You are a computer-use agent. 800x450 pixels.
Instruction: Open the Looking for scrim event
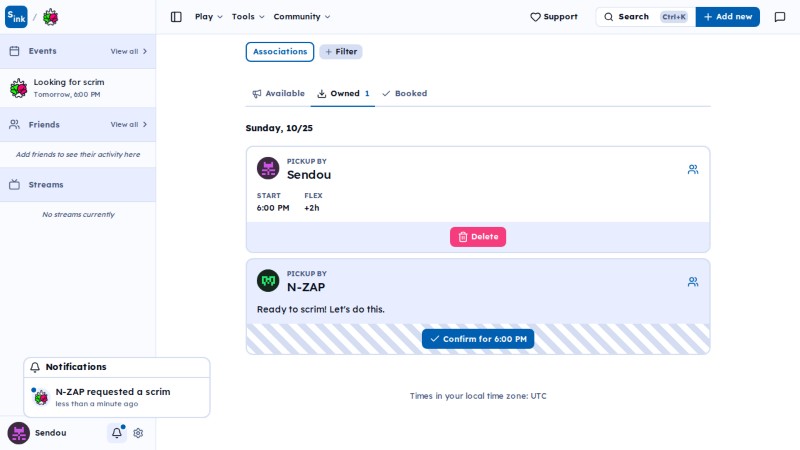coord(78,88)
